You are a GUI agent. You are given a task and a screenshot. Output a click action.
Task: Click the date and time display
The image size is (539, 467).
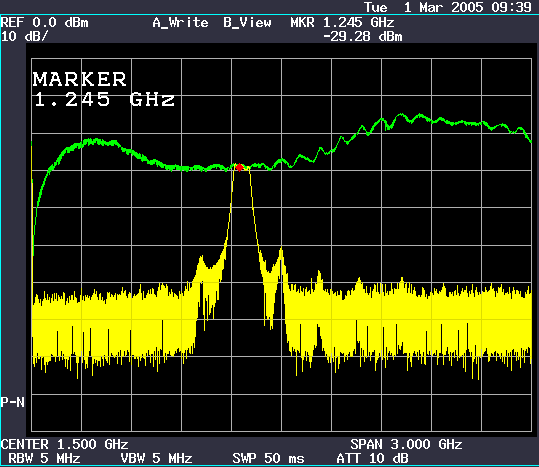[448, 7]
